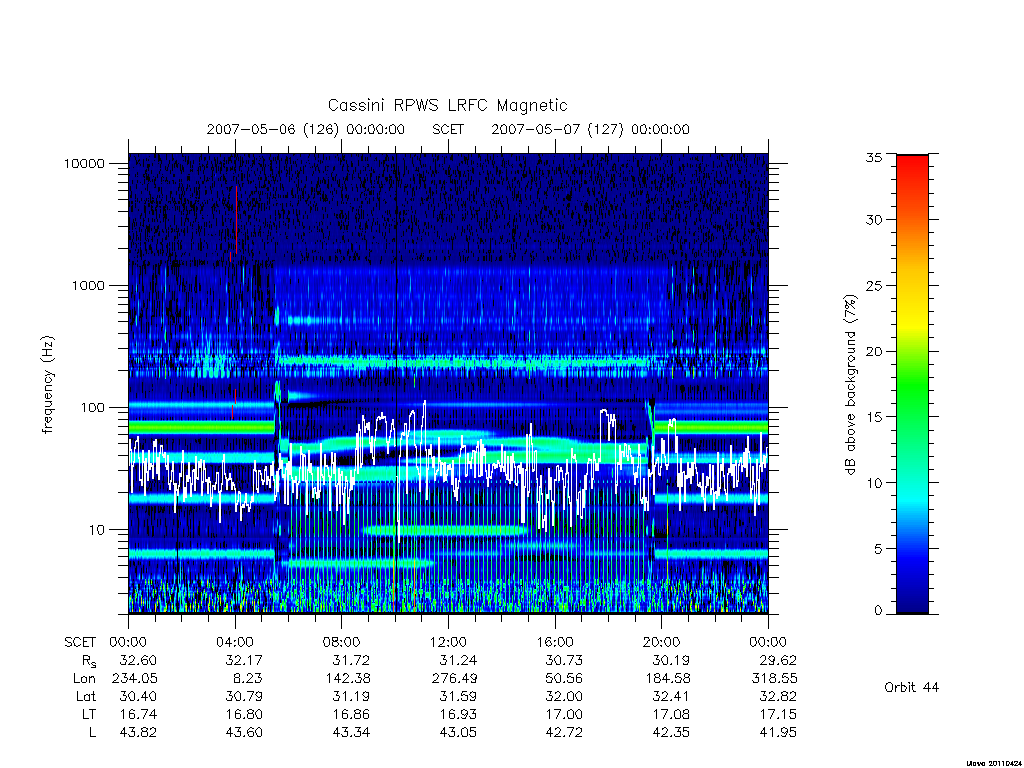Viewport: 1024px width, 768px height.
Task: Click Rs value 31.24
Action: [x=458, y=660]
